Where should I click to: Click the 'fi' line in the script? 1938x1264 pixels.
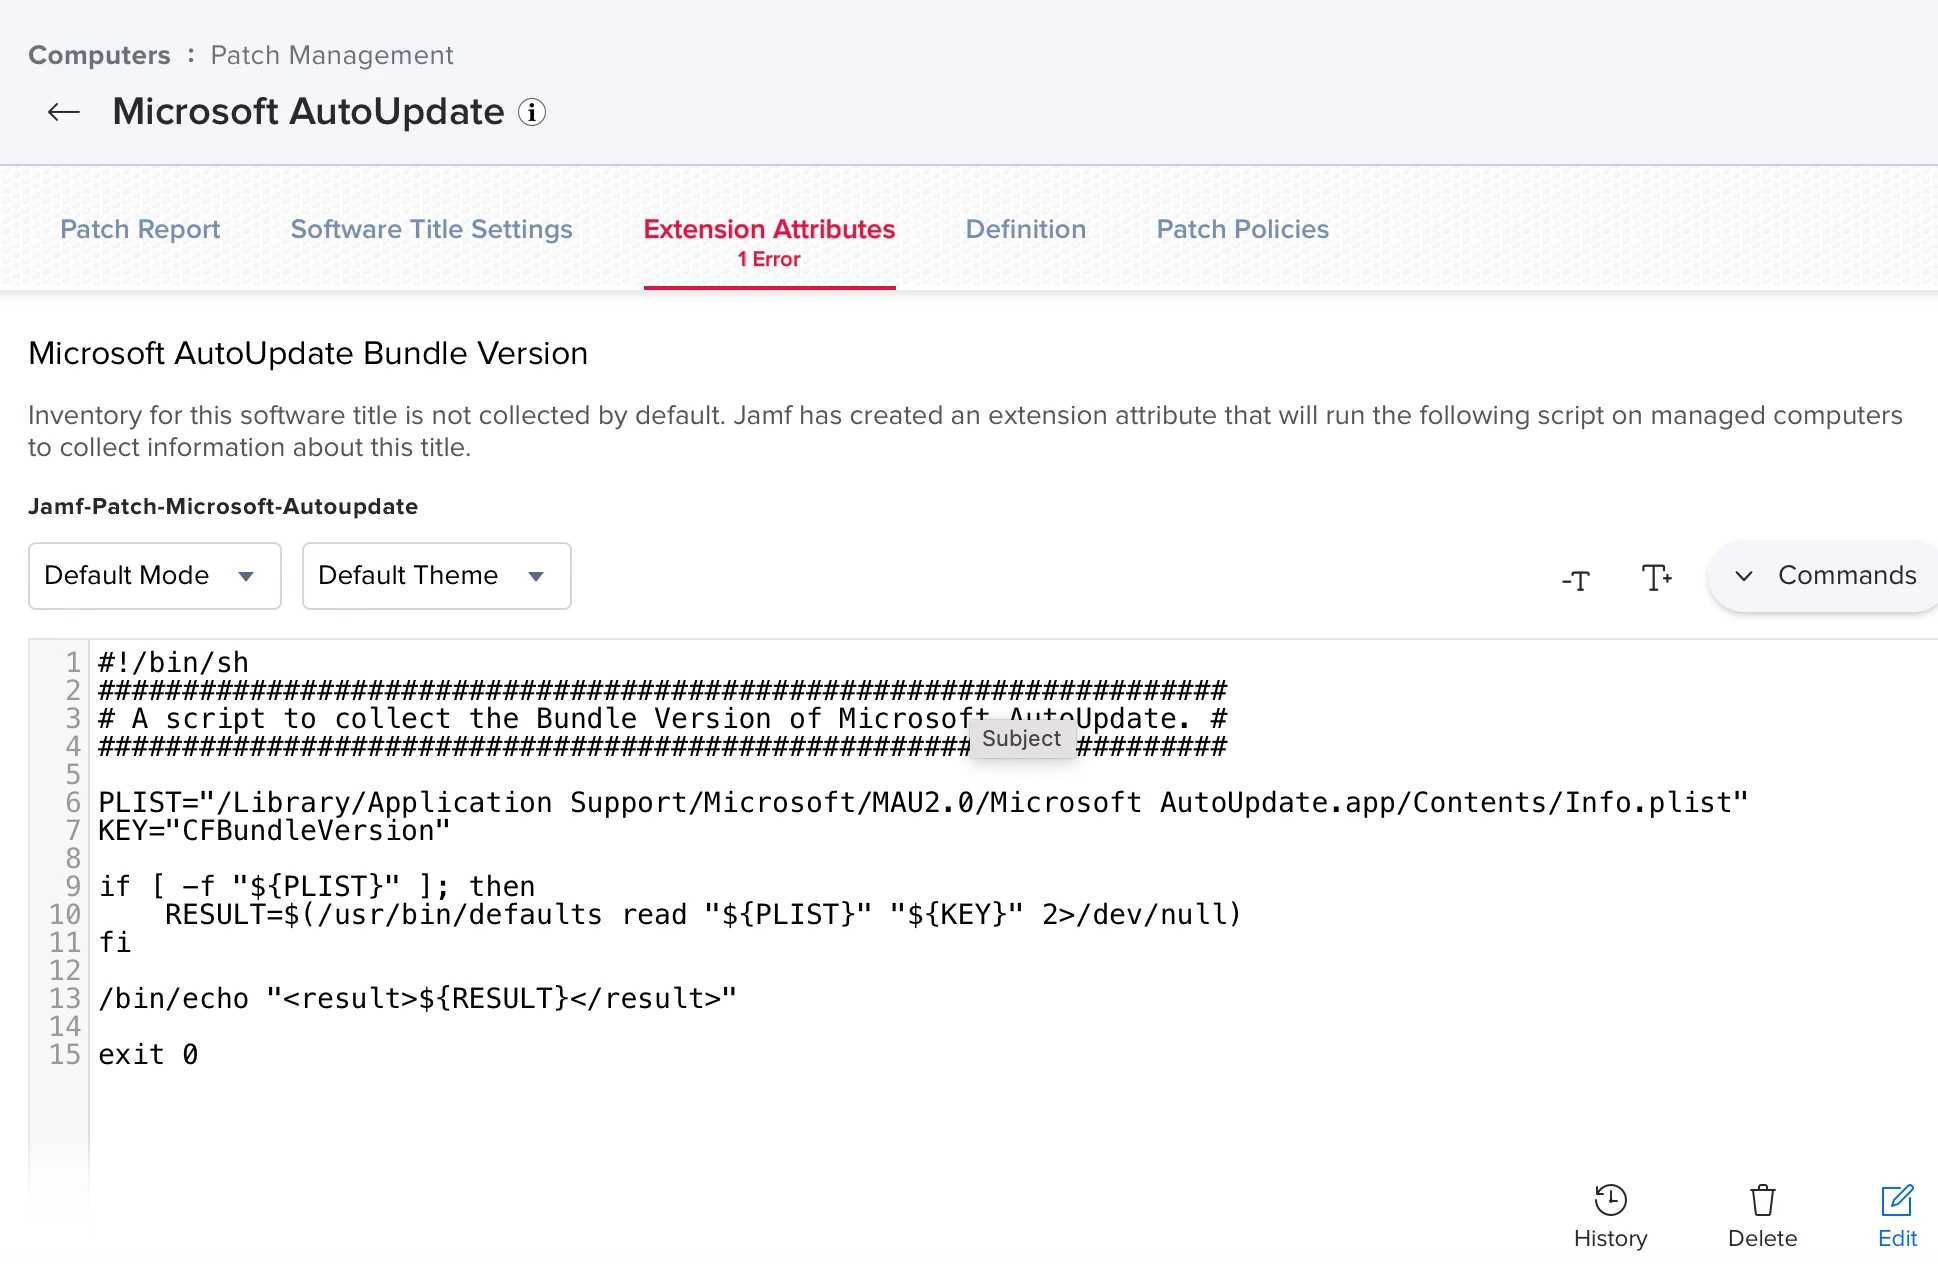(115, 942)
